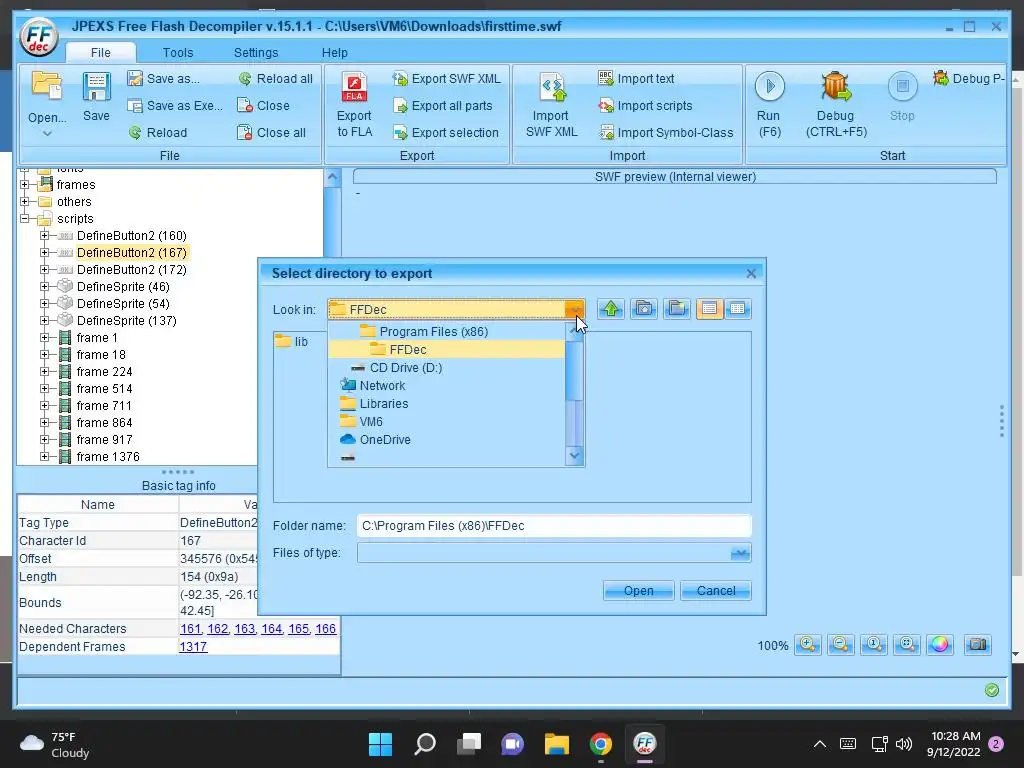Open the Tools ribbon tab
This screenshot has height=768, width=1024.
(178, 52)
